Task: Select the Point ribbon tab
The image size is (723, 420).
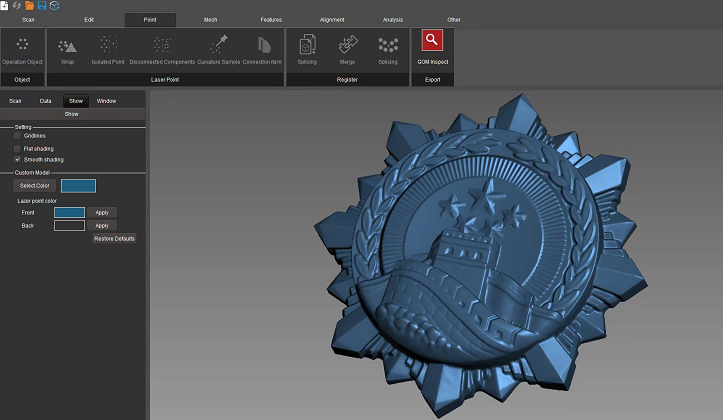Action: point(150,20)
